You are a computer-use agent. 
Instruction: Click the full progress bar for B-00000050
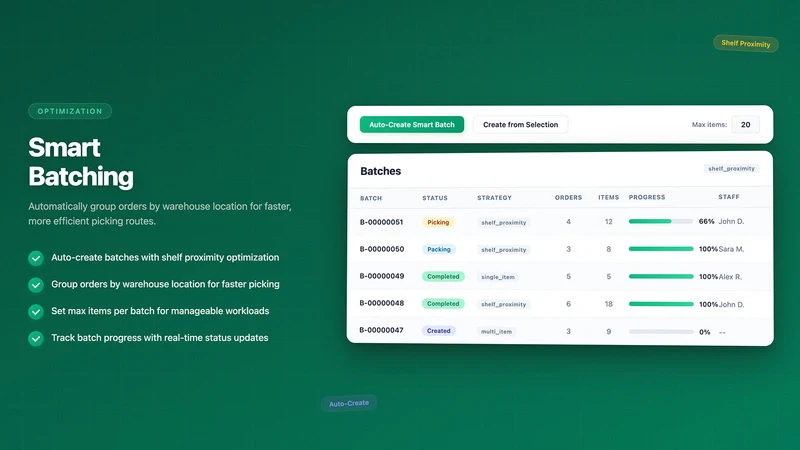[x=661, y=249]
